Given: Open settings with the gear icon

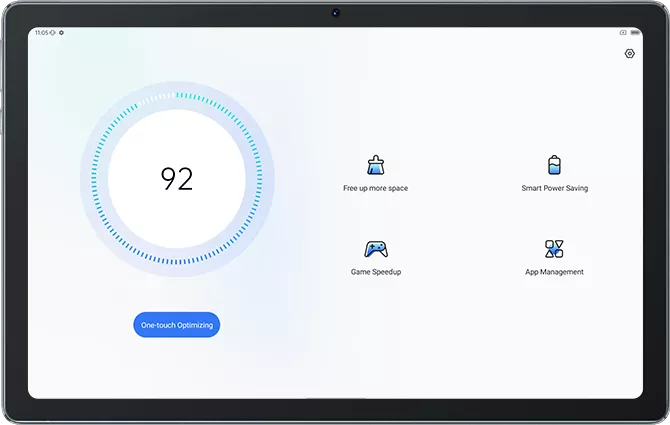Looking at the screenshot, I should point(629,54).
